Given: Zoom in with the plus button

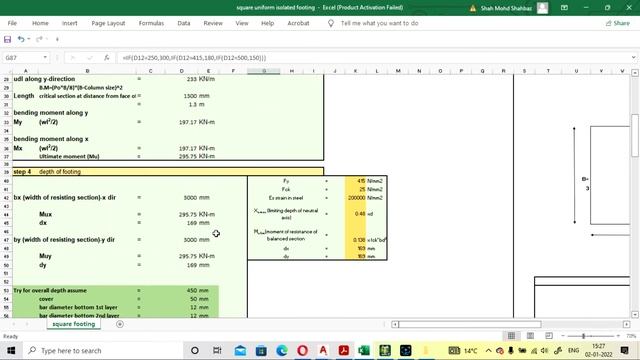Looking at the screenshot, I should tap(618, 336).
